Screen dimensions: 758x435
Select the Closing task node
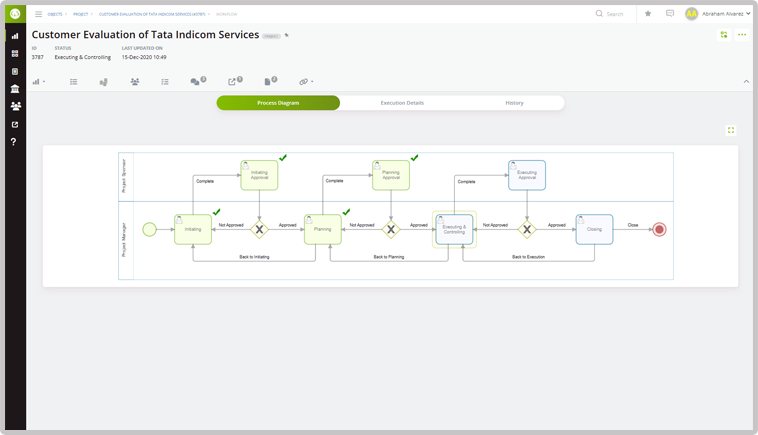click(594, 229)
